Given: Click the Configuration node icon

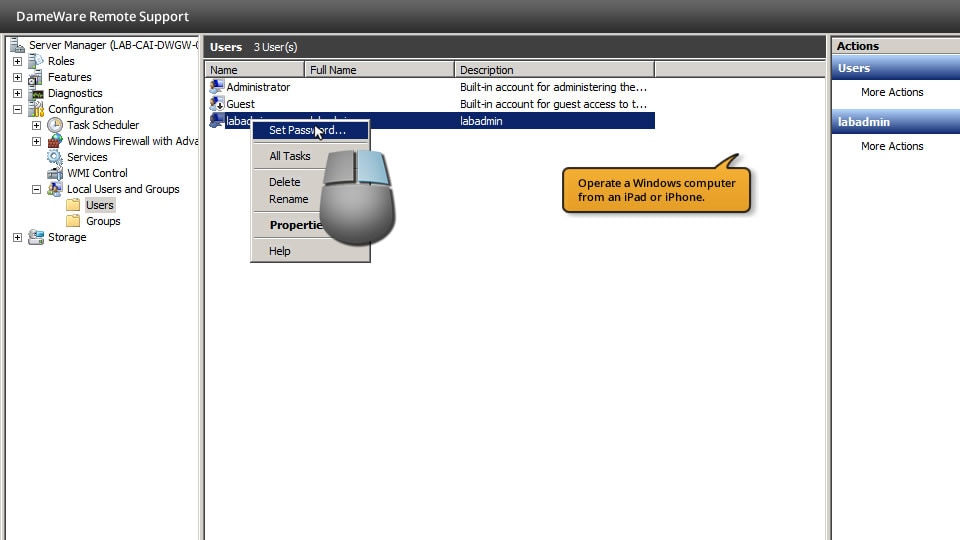Looking at the screenshot, I should tap(36, 109).
